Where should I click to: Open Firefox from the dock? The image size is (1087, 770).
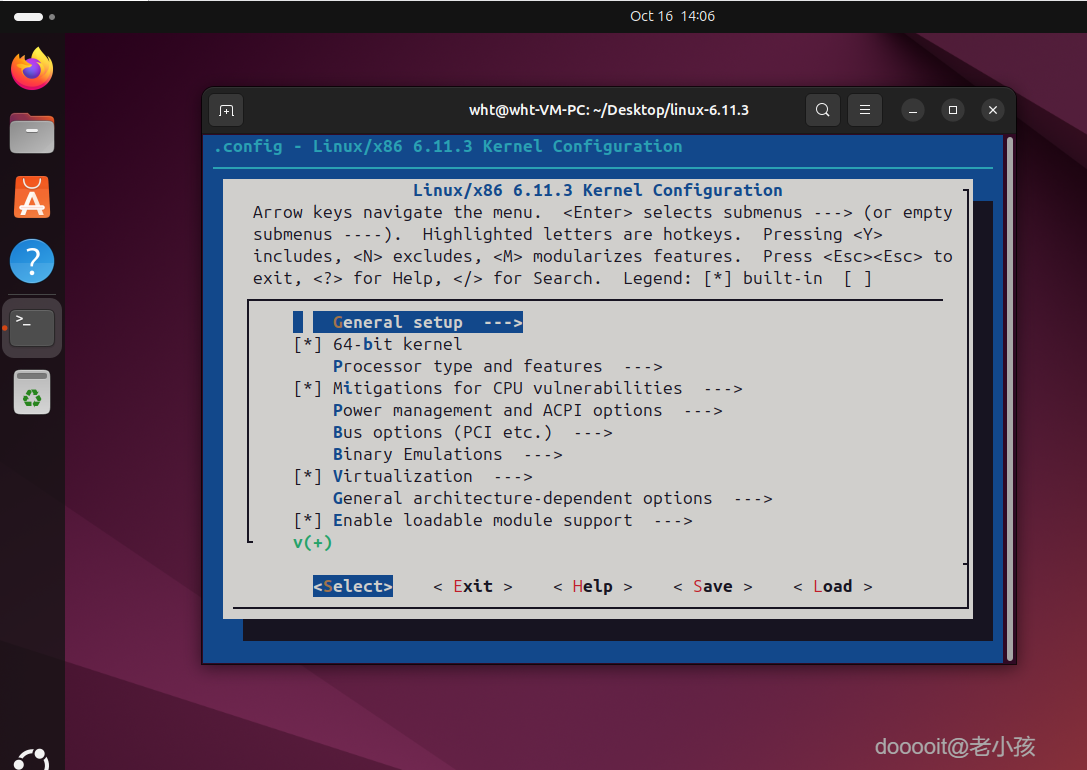(x=32, y=69)
